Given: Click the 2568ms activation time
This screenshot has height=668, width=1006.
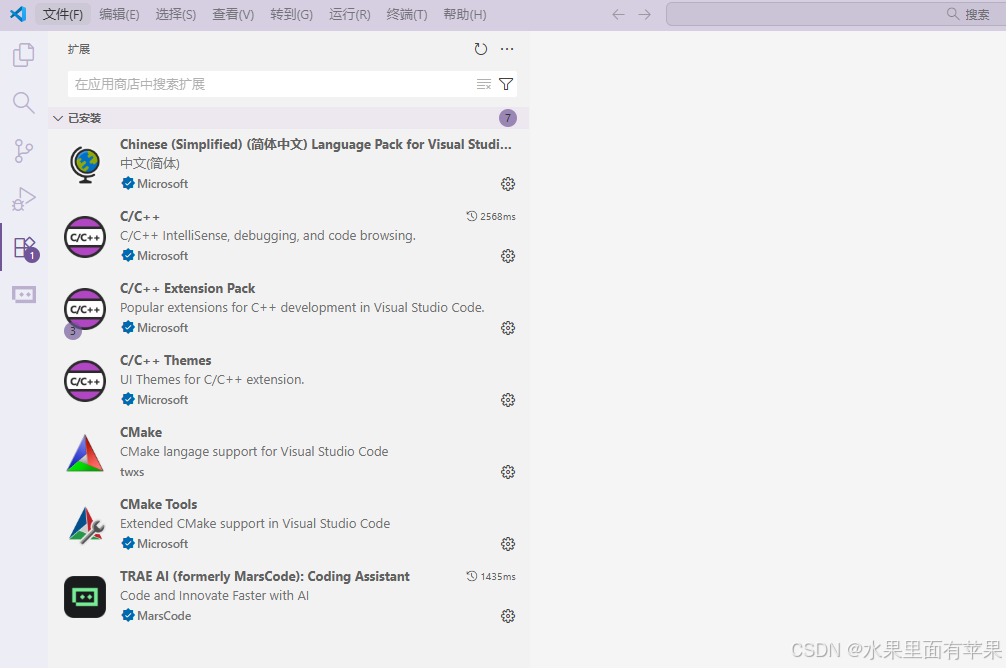Looking at the screenshot, I should coord(491,216).
